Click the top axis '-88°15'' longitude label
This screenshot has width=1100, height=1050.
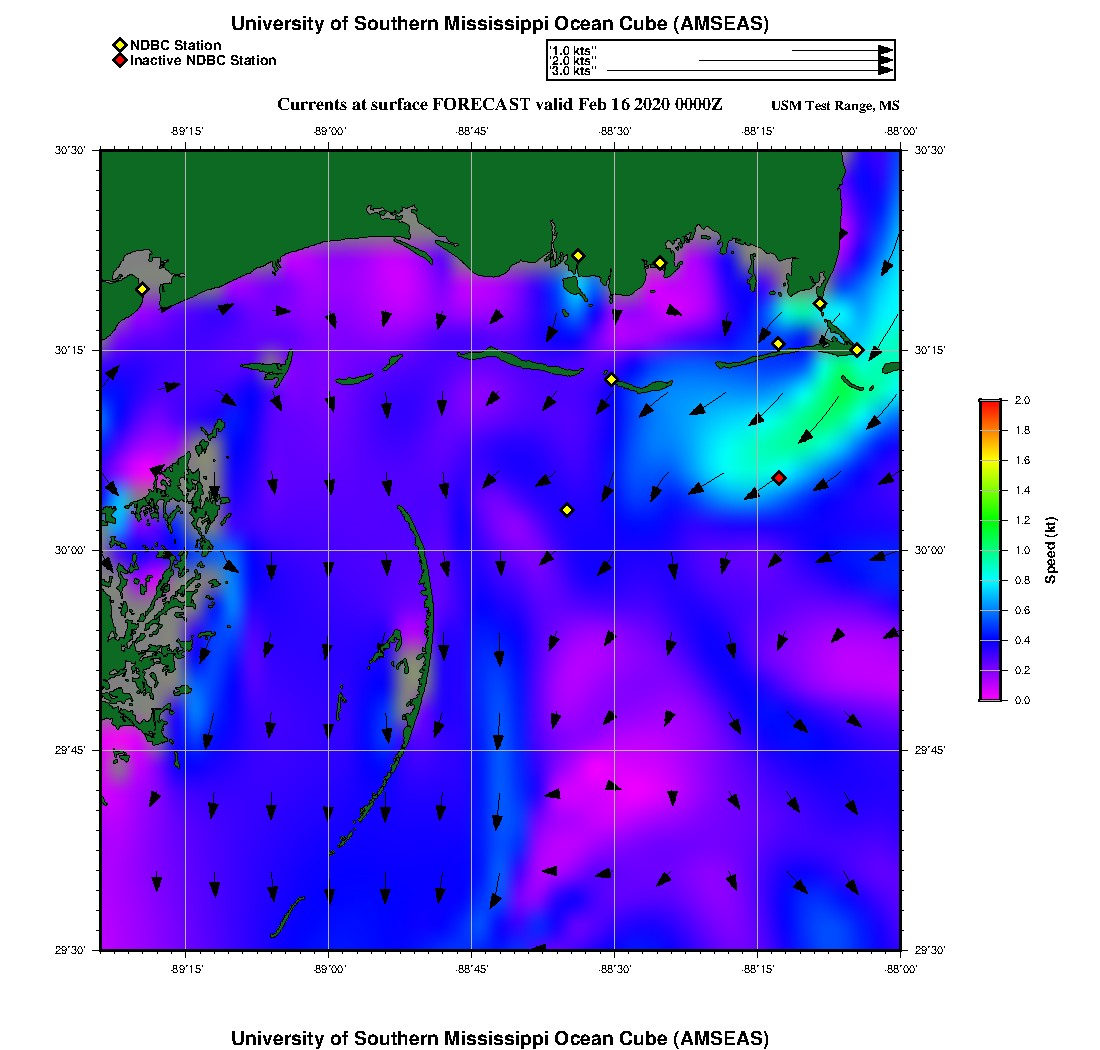coord(758,131)
